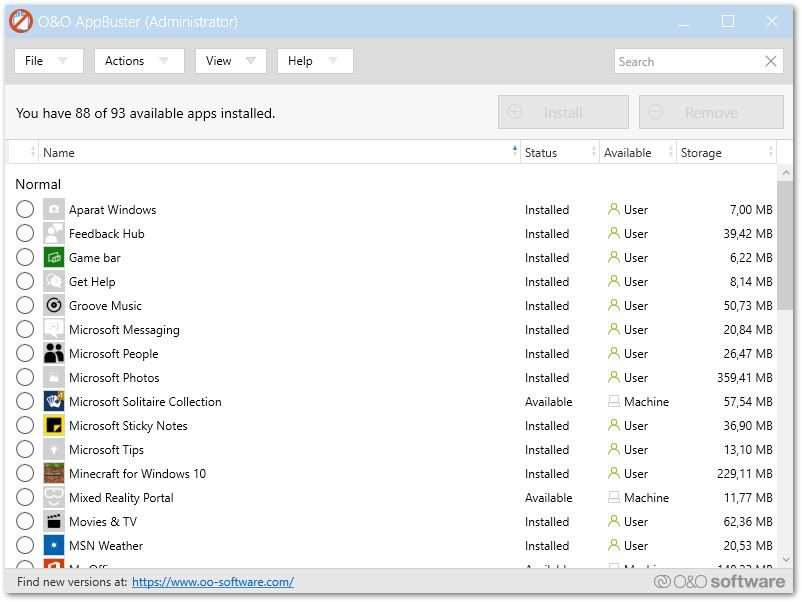Select the Mixed Reality Portal radio button
Screen dimensions: 802x602
25,498
